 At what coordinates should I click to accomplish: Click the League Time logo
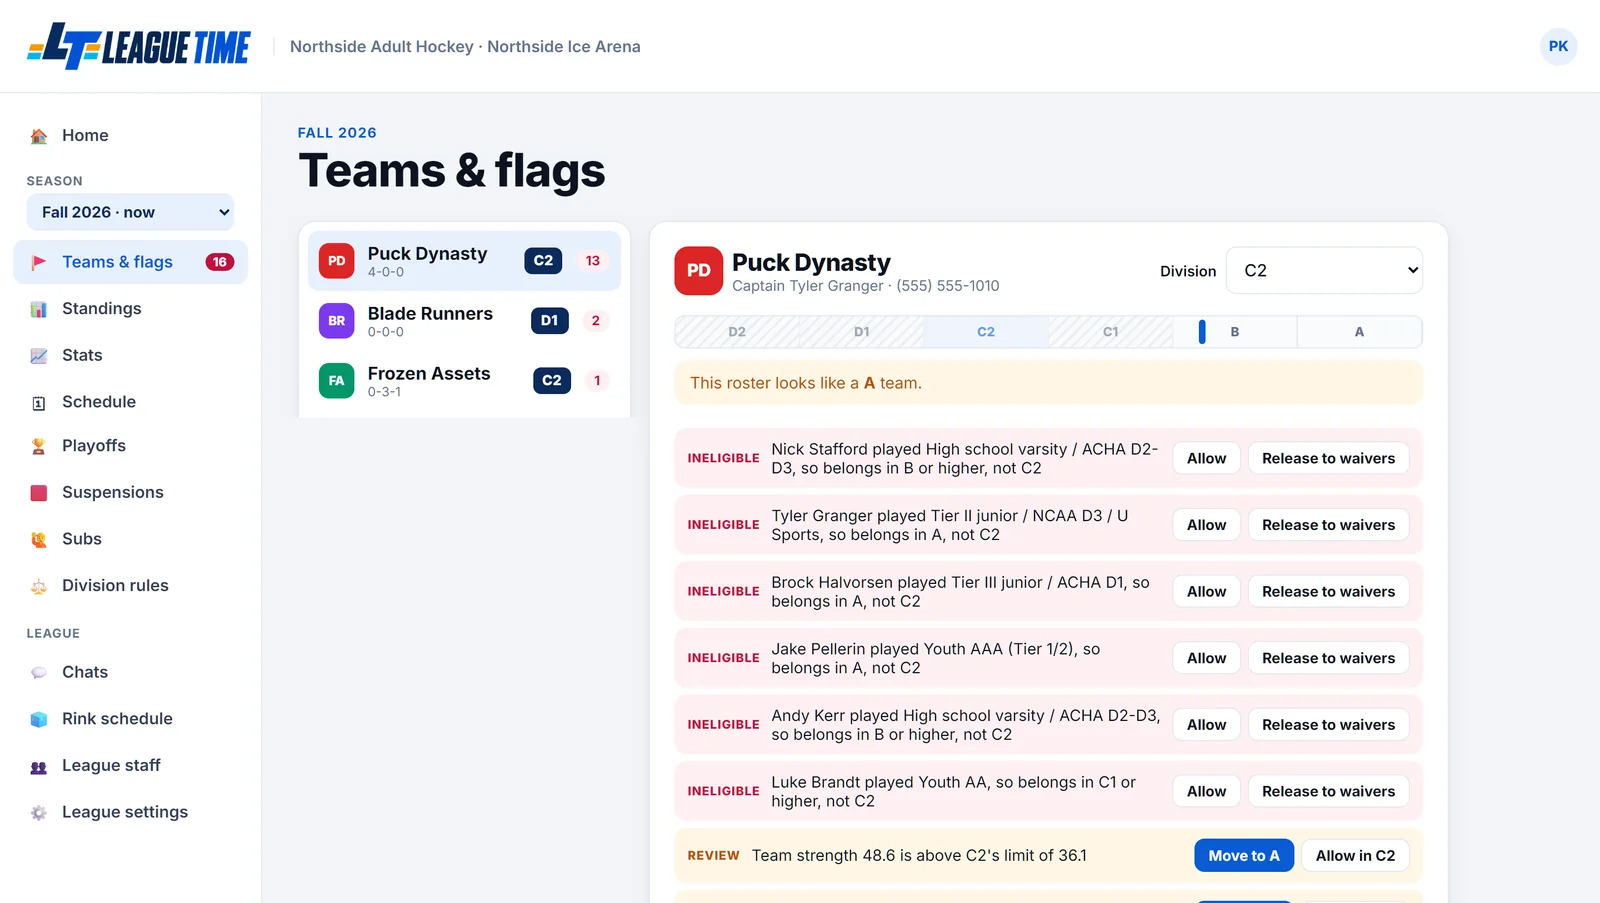[x=138, y=46]
